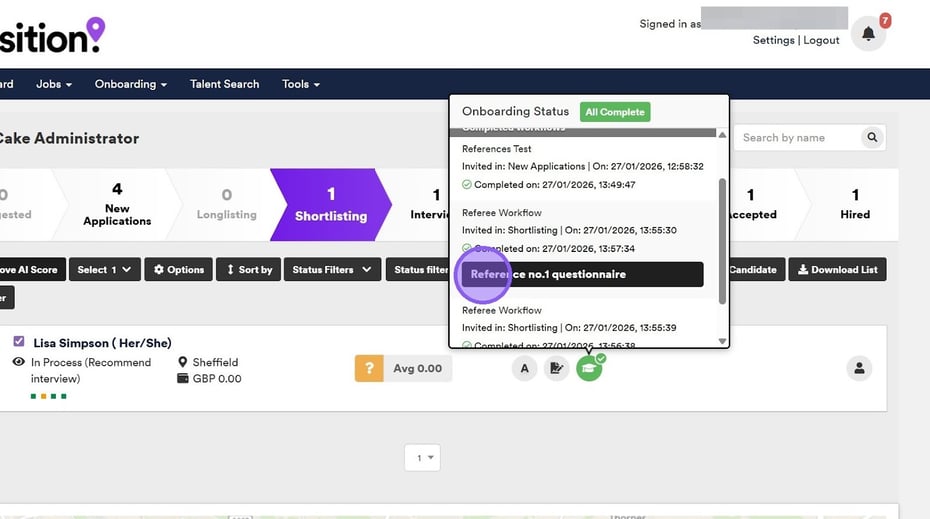Open the Onboarding menu
This screenshot has height=519, width=930.
point(130,84)
